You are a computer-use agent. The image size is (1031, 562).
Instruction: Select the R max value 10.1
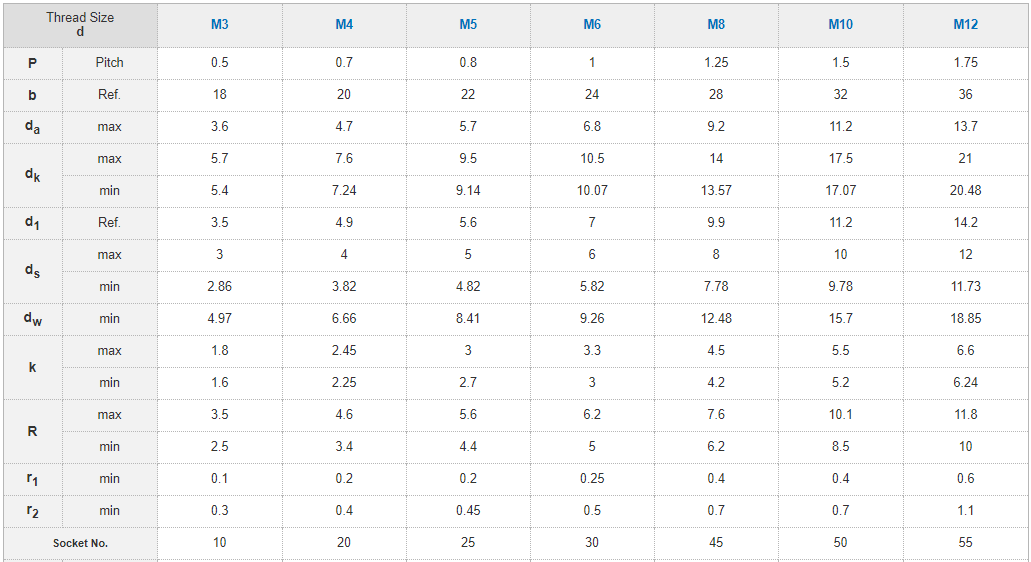point(840,415)
